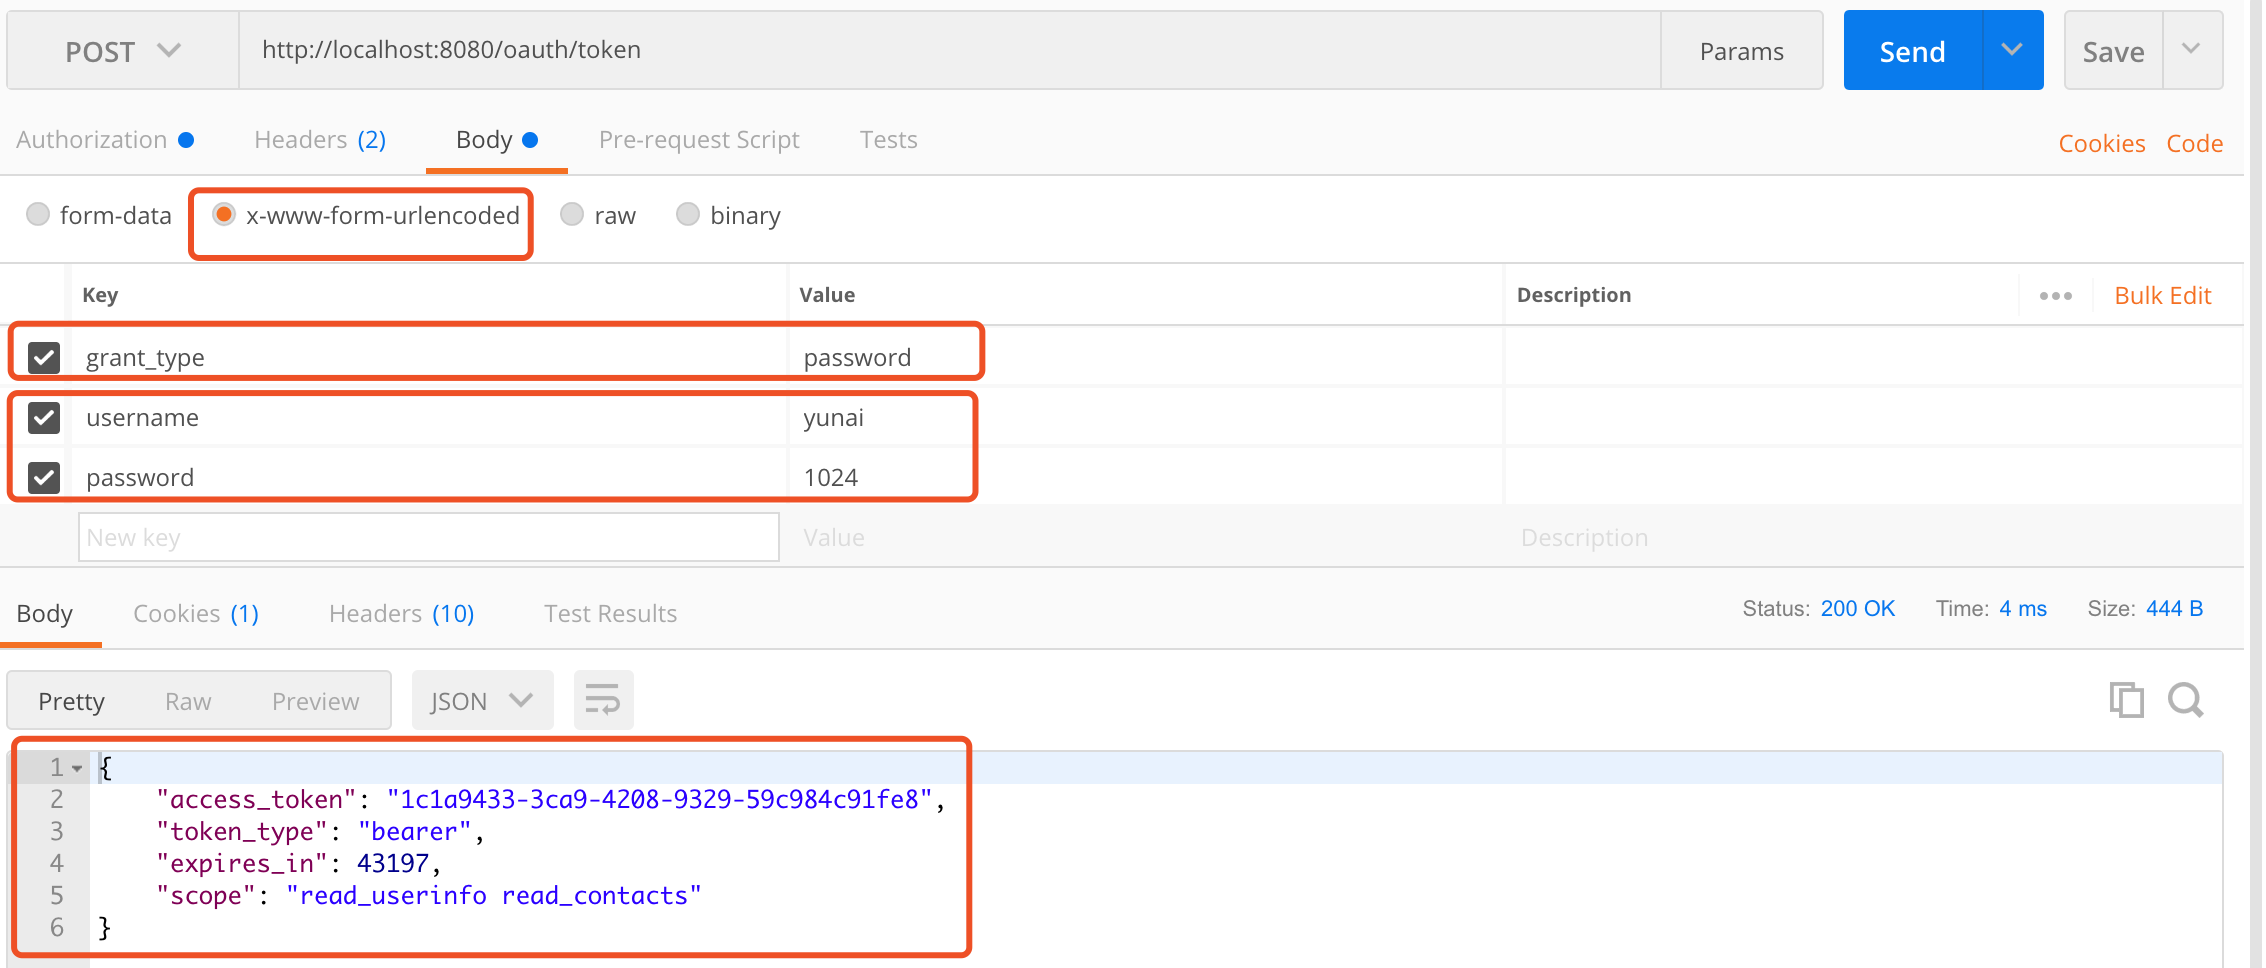Image resolution: width=2266 pixels, height=968 pixels.
Task: Uncheck the grant_type parameter checkbox
Action: click(x=44, y=357)
